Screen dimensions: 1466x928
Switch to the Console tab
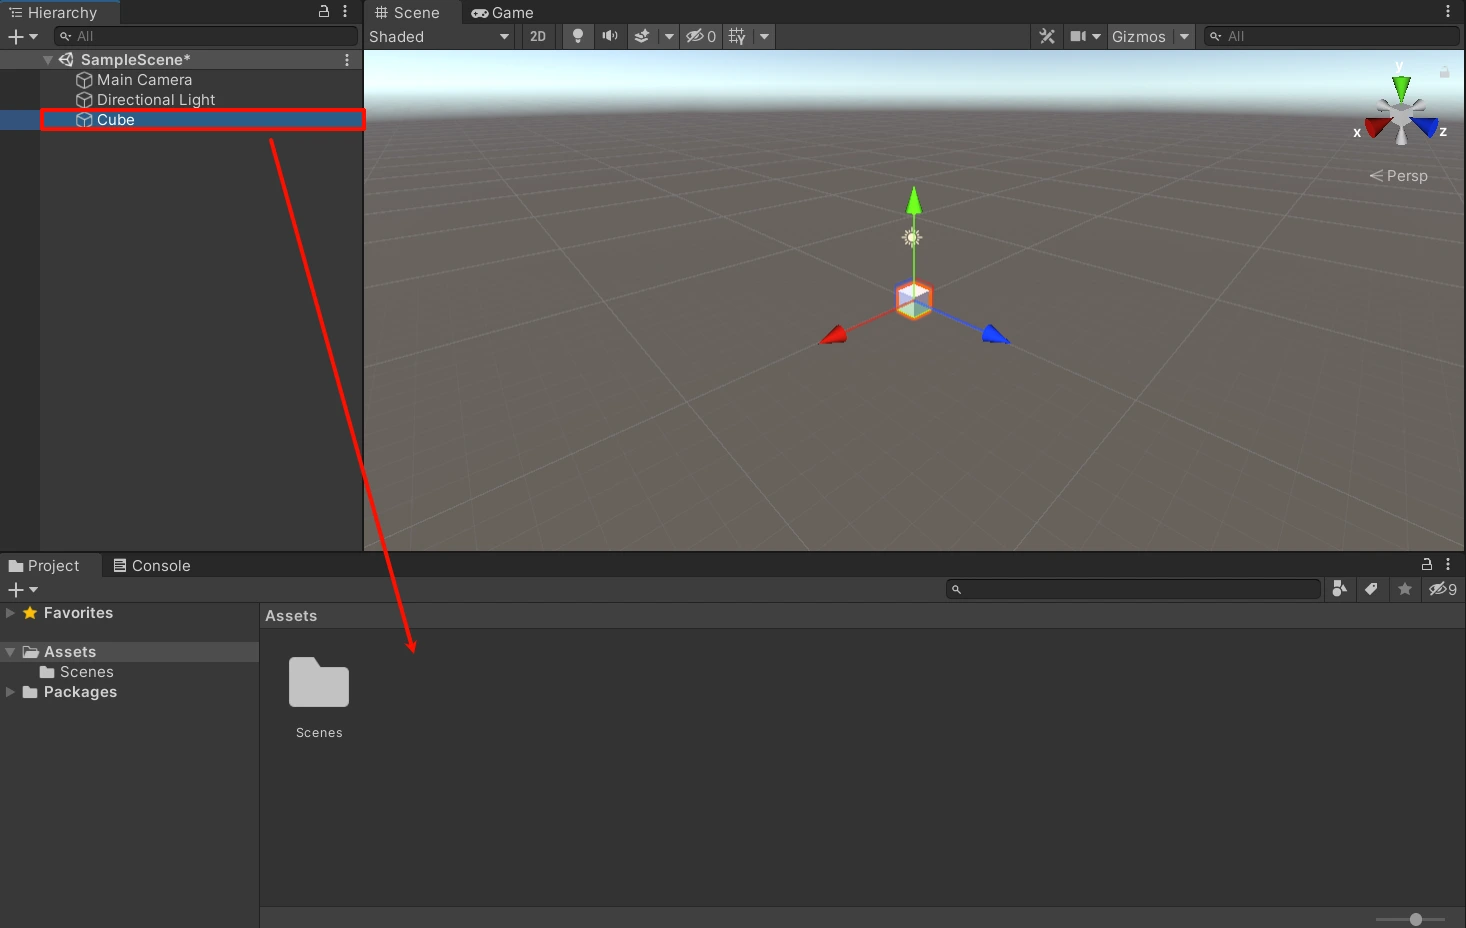tap(151, 565)
